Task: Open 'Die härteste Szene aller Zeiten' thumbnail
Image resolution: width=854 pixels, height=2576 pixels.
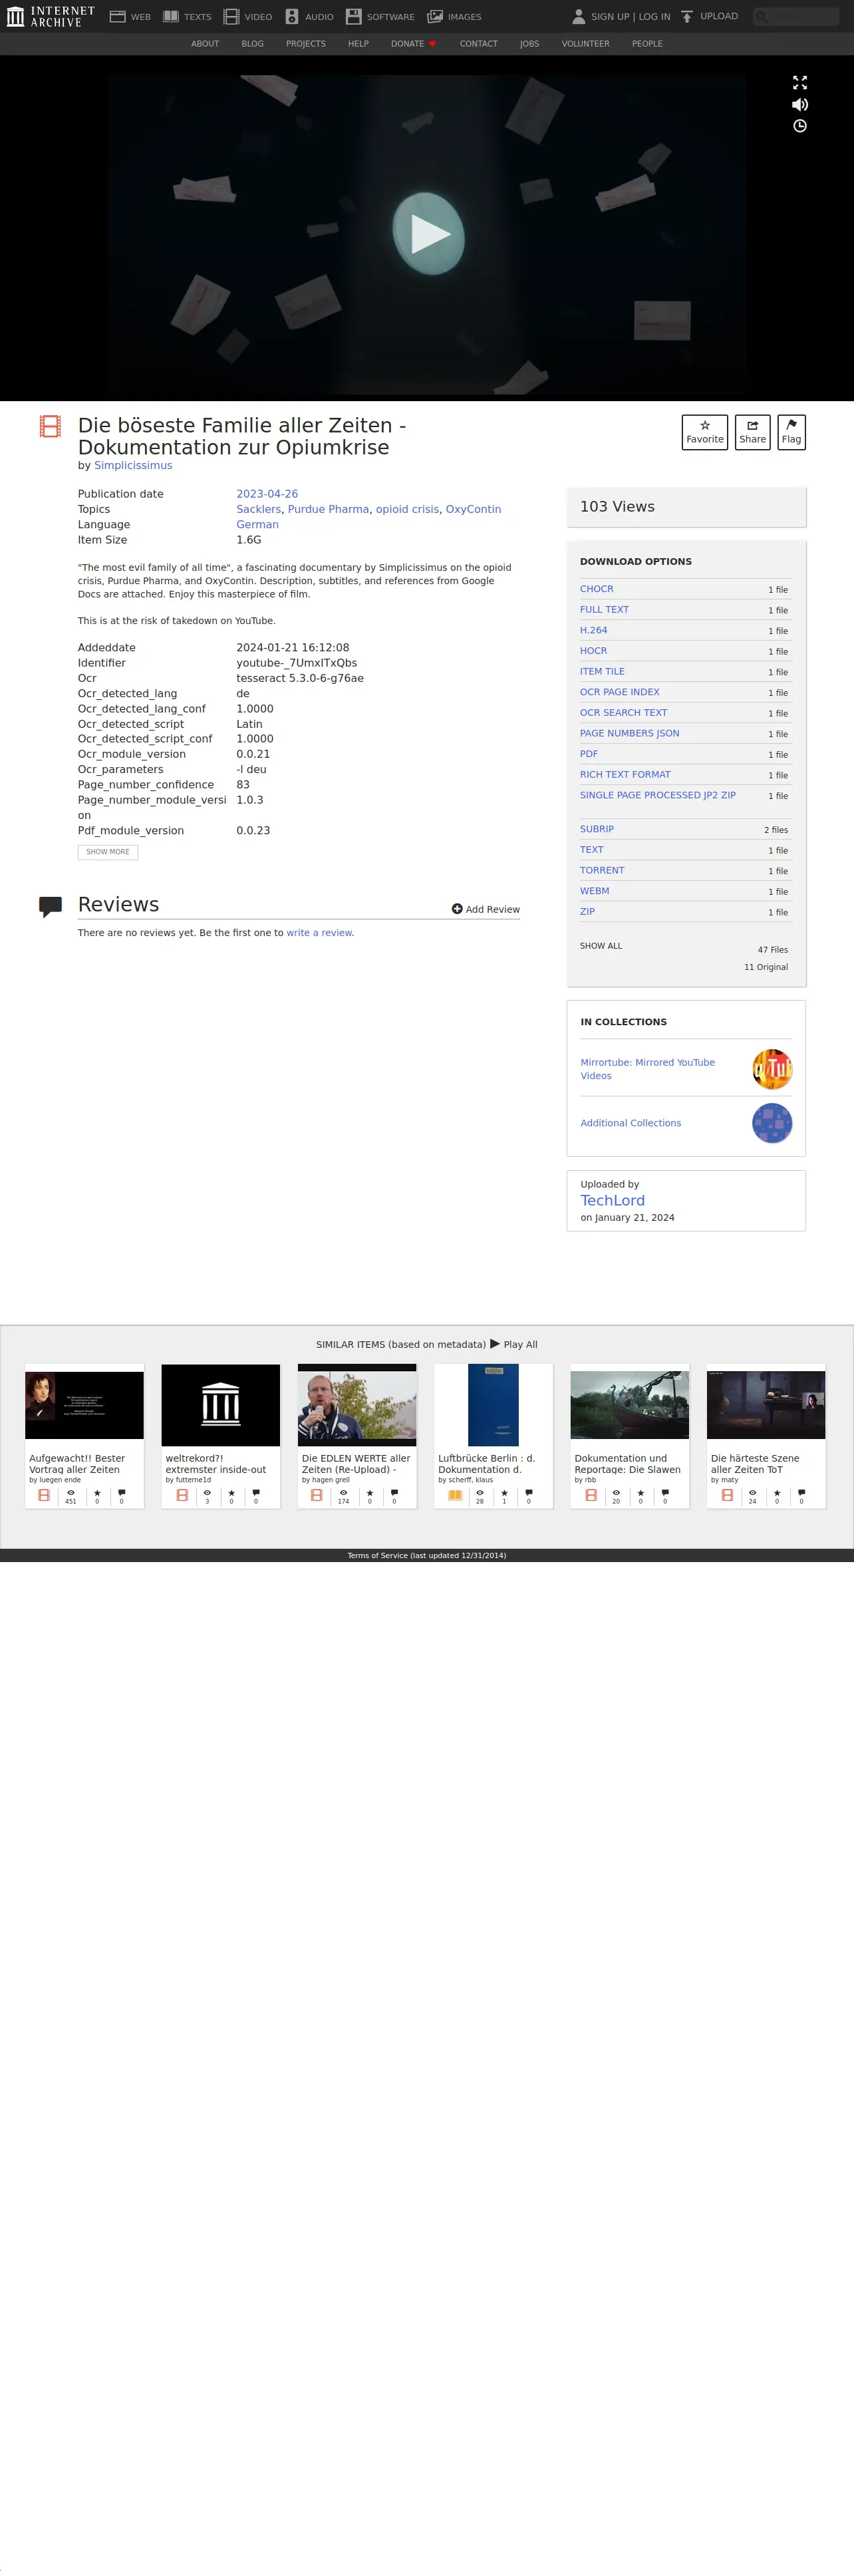Action: [x=766, y=1405]
